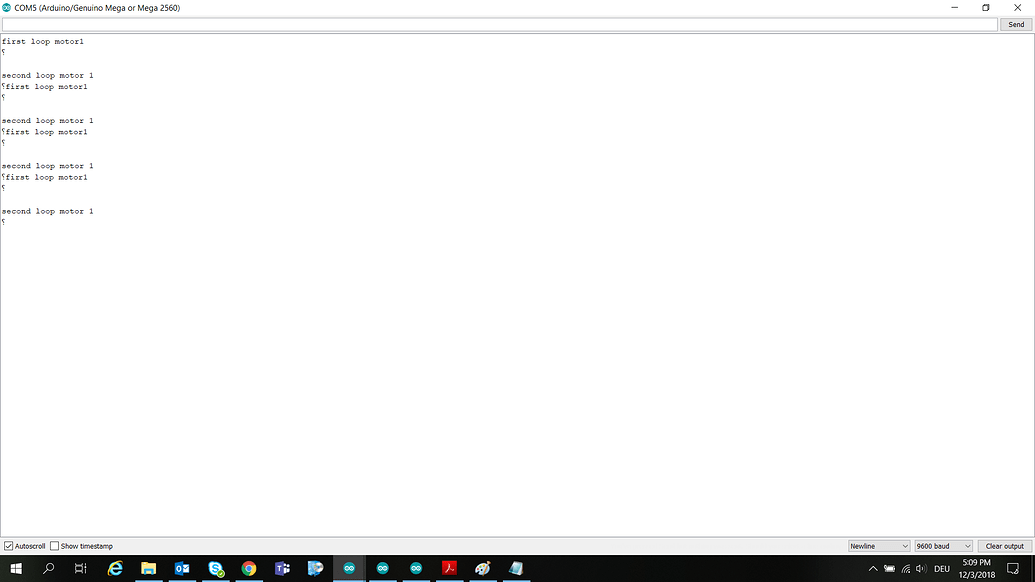Disable the Autoscroll checkbox

click(7, 545)
